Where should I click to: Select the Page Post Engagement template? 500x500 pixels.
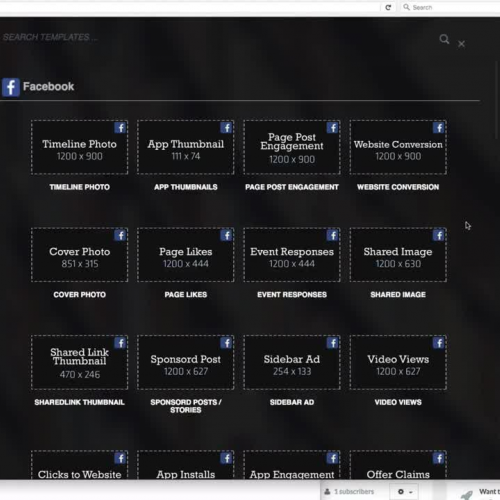tap(292, 147)
